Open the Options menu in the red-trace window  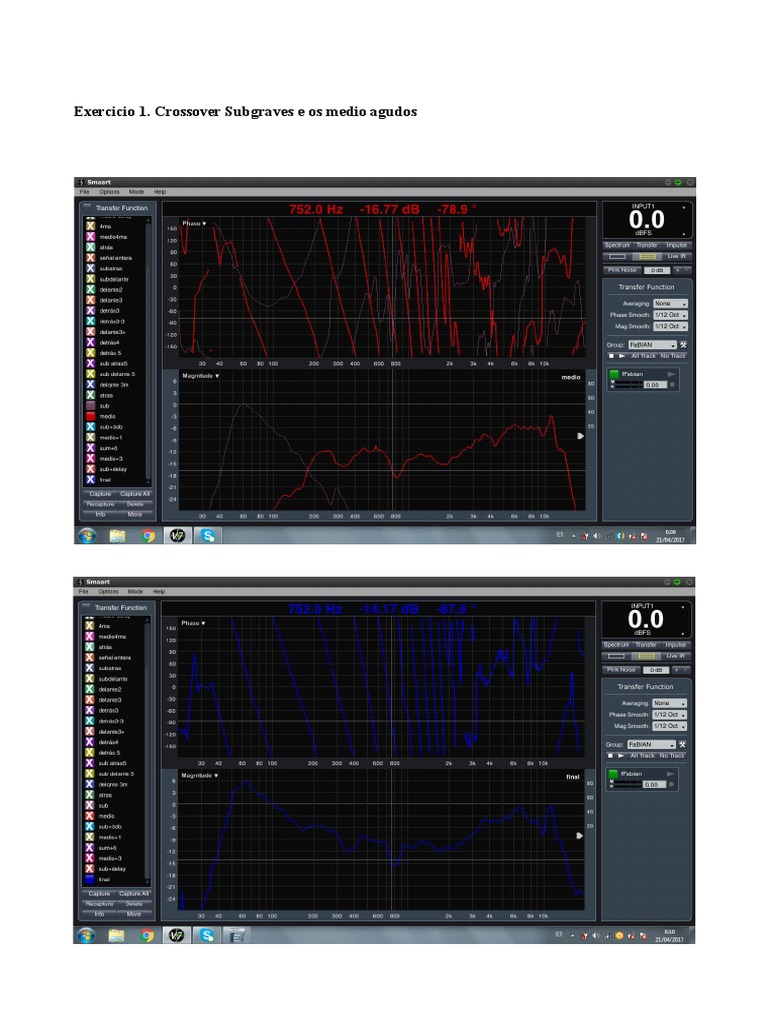coord(109,192)
